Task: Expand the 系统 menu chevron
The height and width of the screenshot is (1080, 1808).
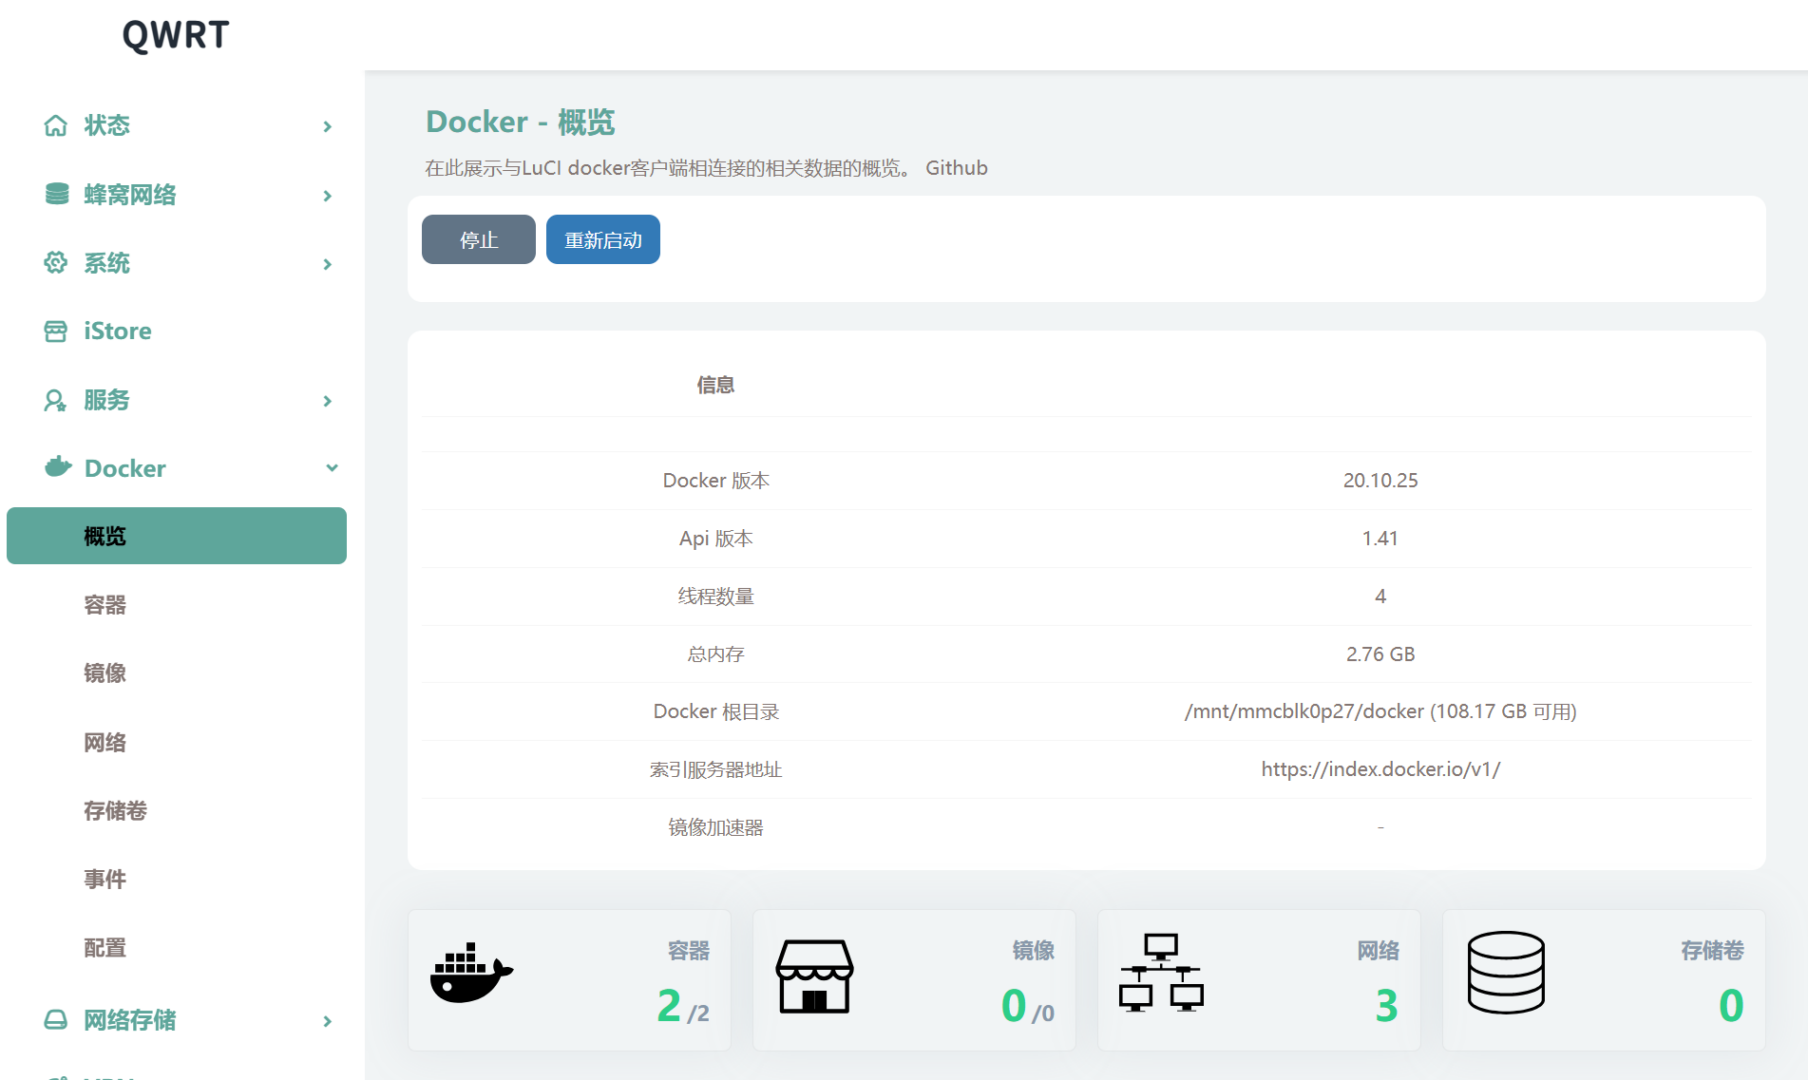Action: (327, 264)
